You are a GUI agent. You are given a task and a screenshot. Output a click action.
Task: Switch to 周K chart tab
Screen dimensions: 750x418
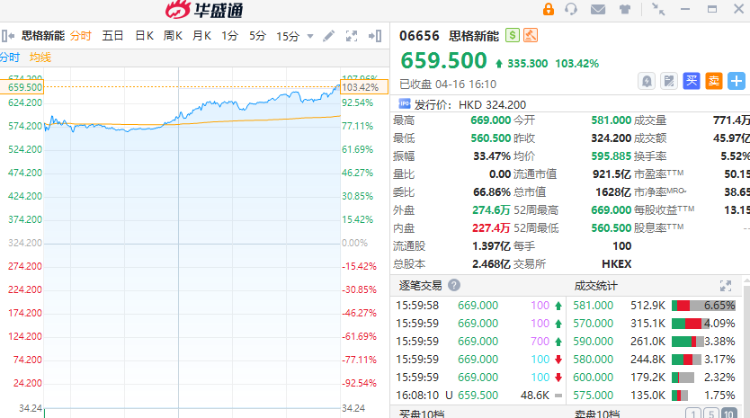173,36
